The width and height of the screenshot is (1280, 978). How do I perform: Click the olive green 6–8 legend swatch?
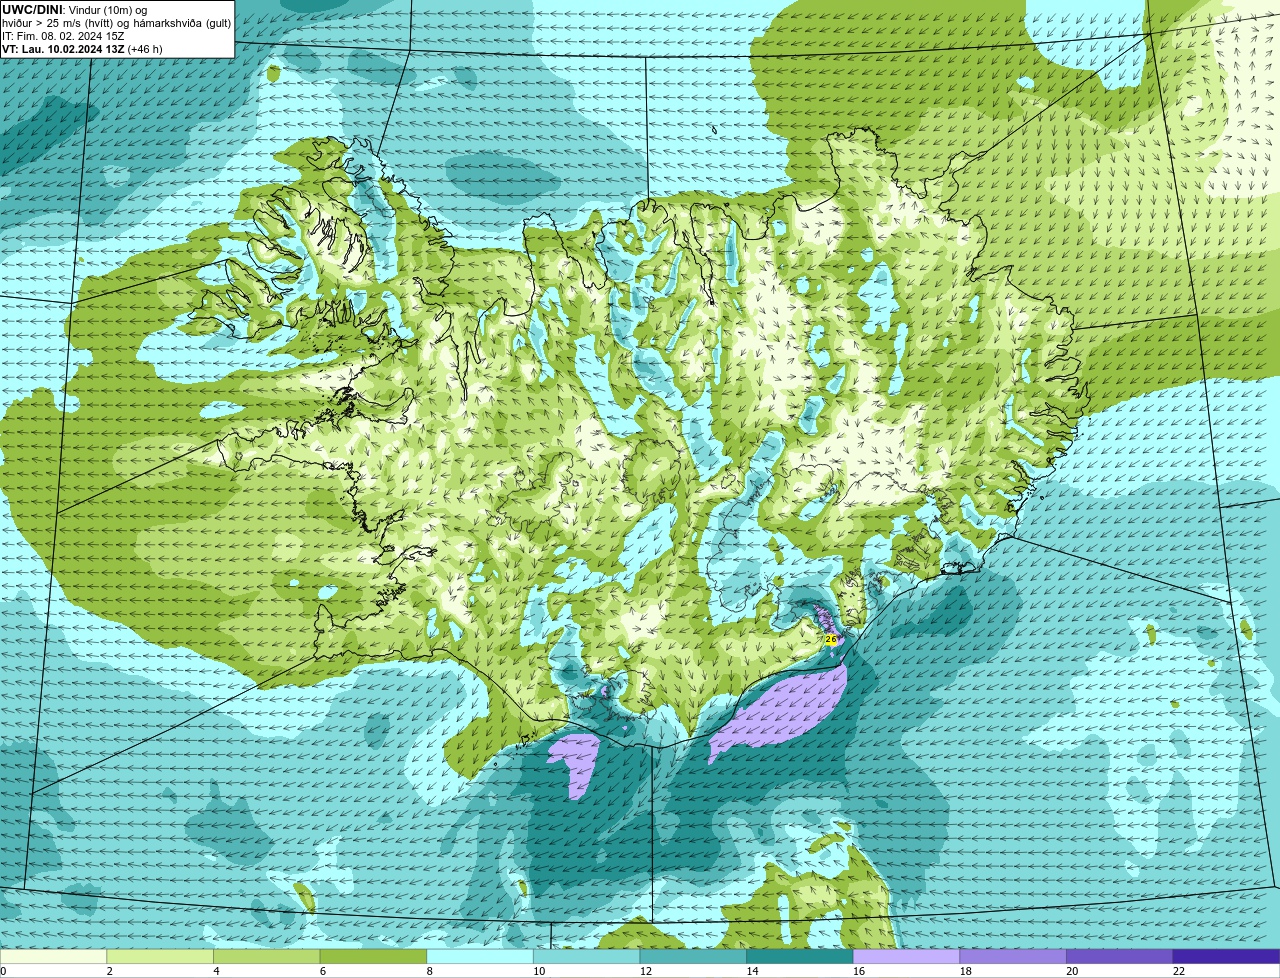pyautogui.click(x=373, y=956)
